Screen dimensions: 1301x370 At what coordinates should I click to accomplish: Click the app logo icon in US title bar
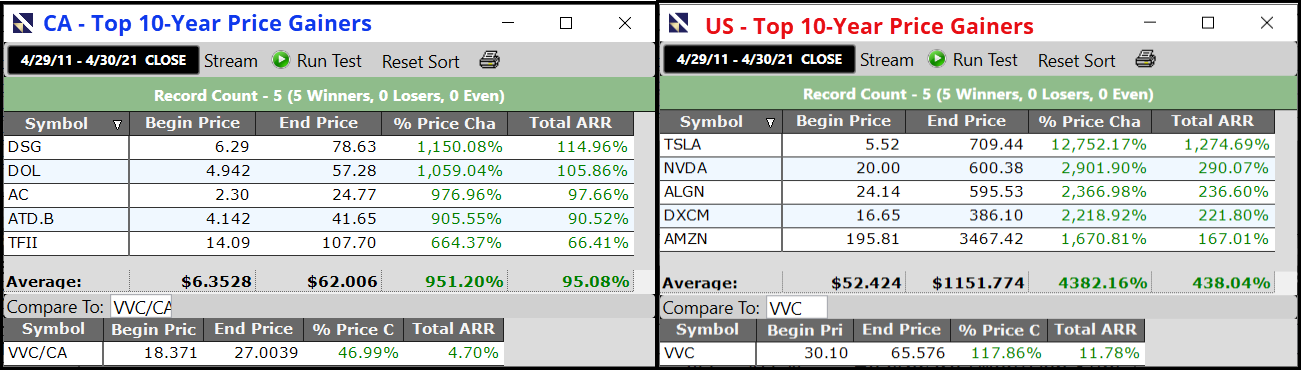[679, 23]
